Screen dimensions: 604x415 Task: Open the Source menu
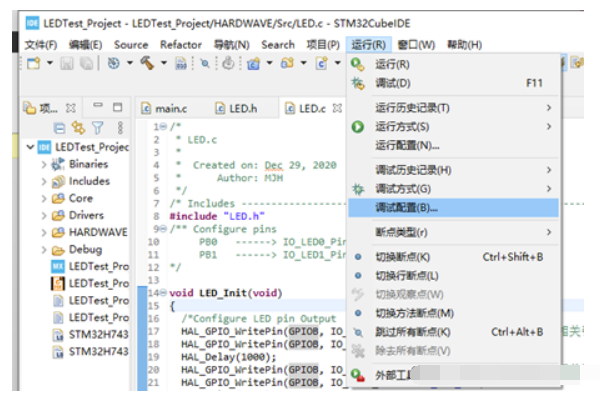coord(131,45)
